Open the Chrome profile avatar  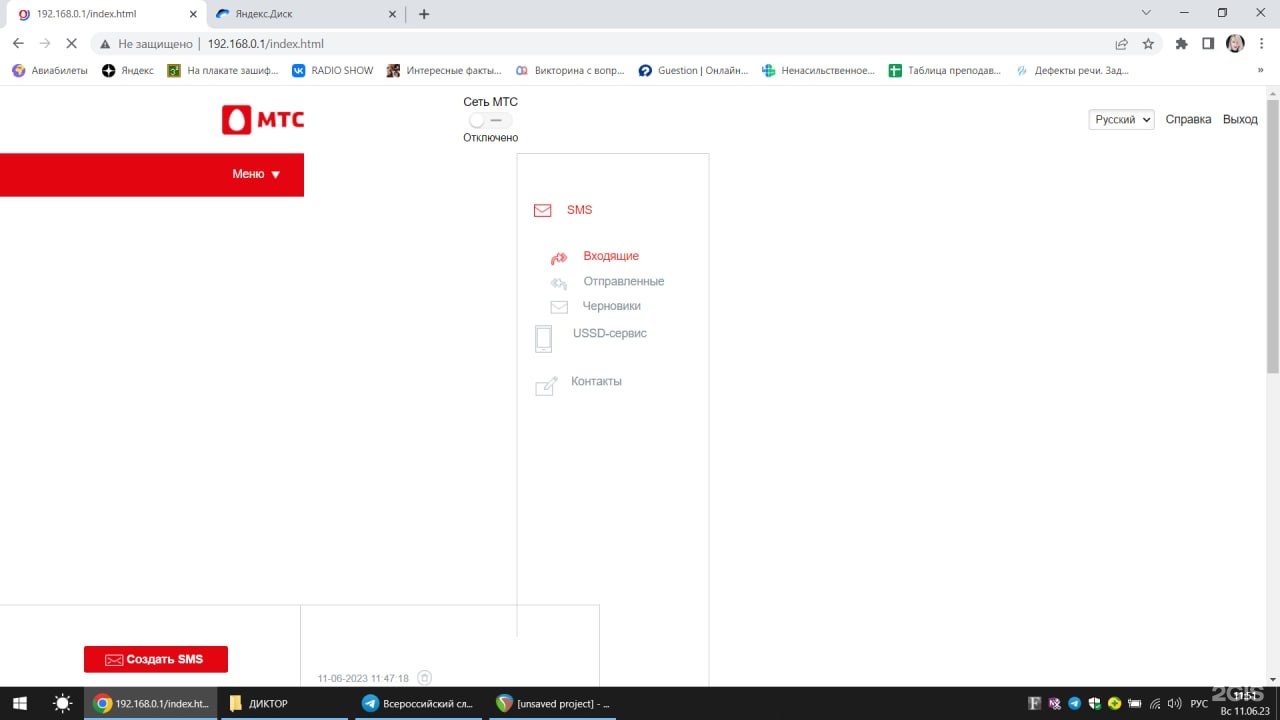[x=1235, y=44]
